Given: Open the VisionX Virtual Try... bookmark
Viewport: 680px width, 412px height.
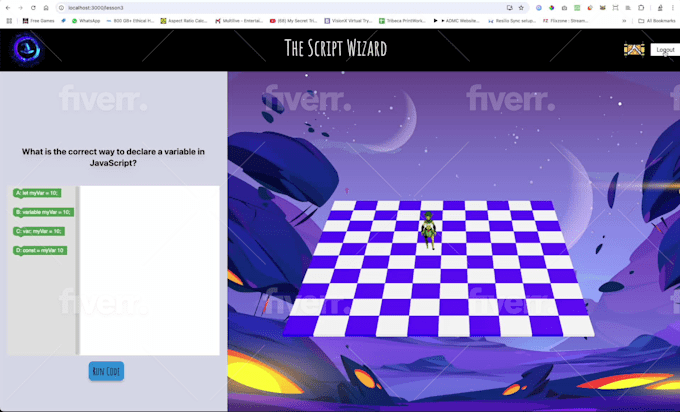Looking at the screenshot, I should [x=348, y=21].
